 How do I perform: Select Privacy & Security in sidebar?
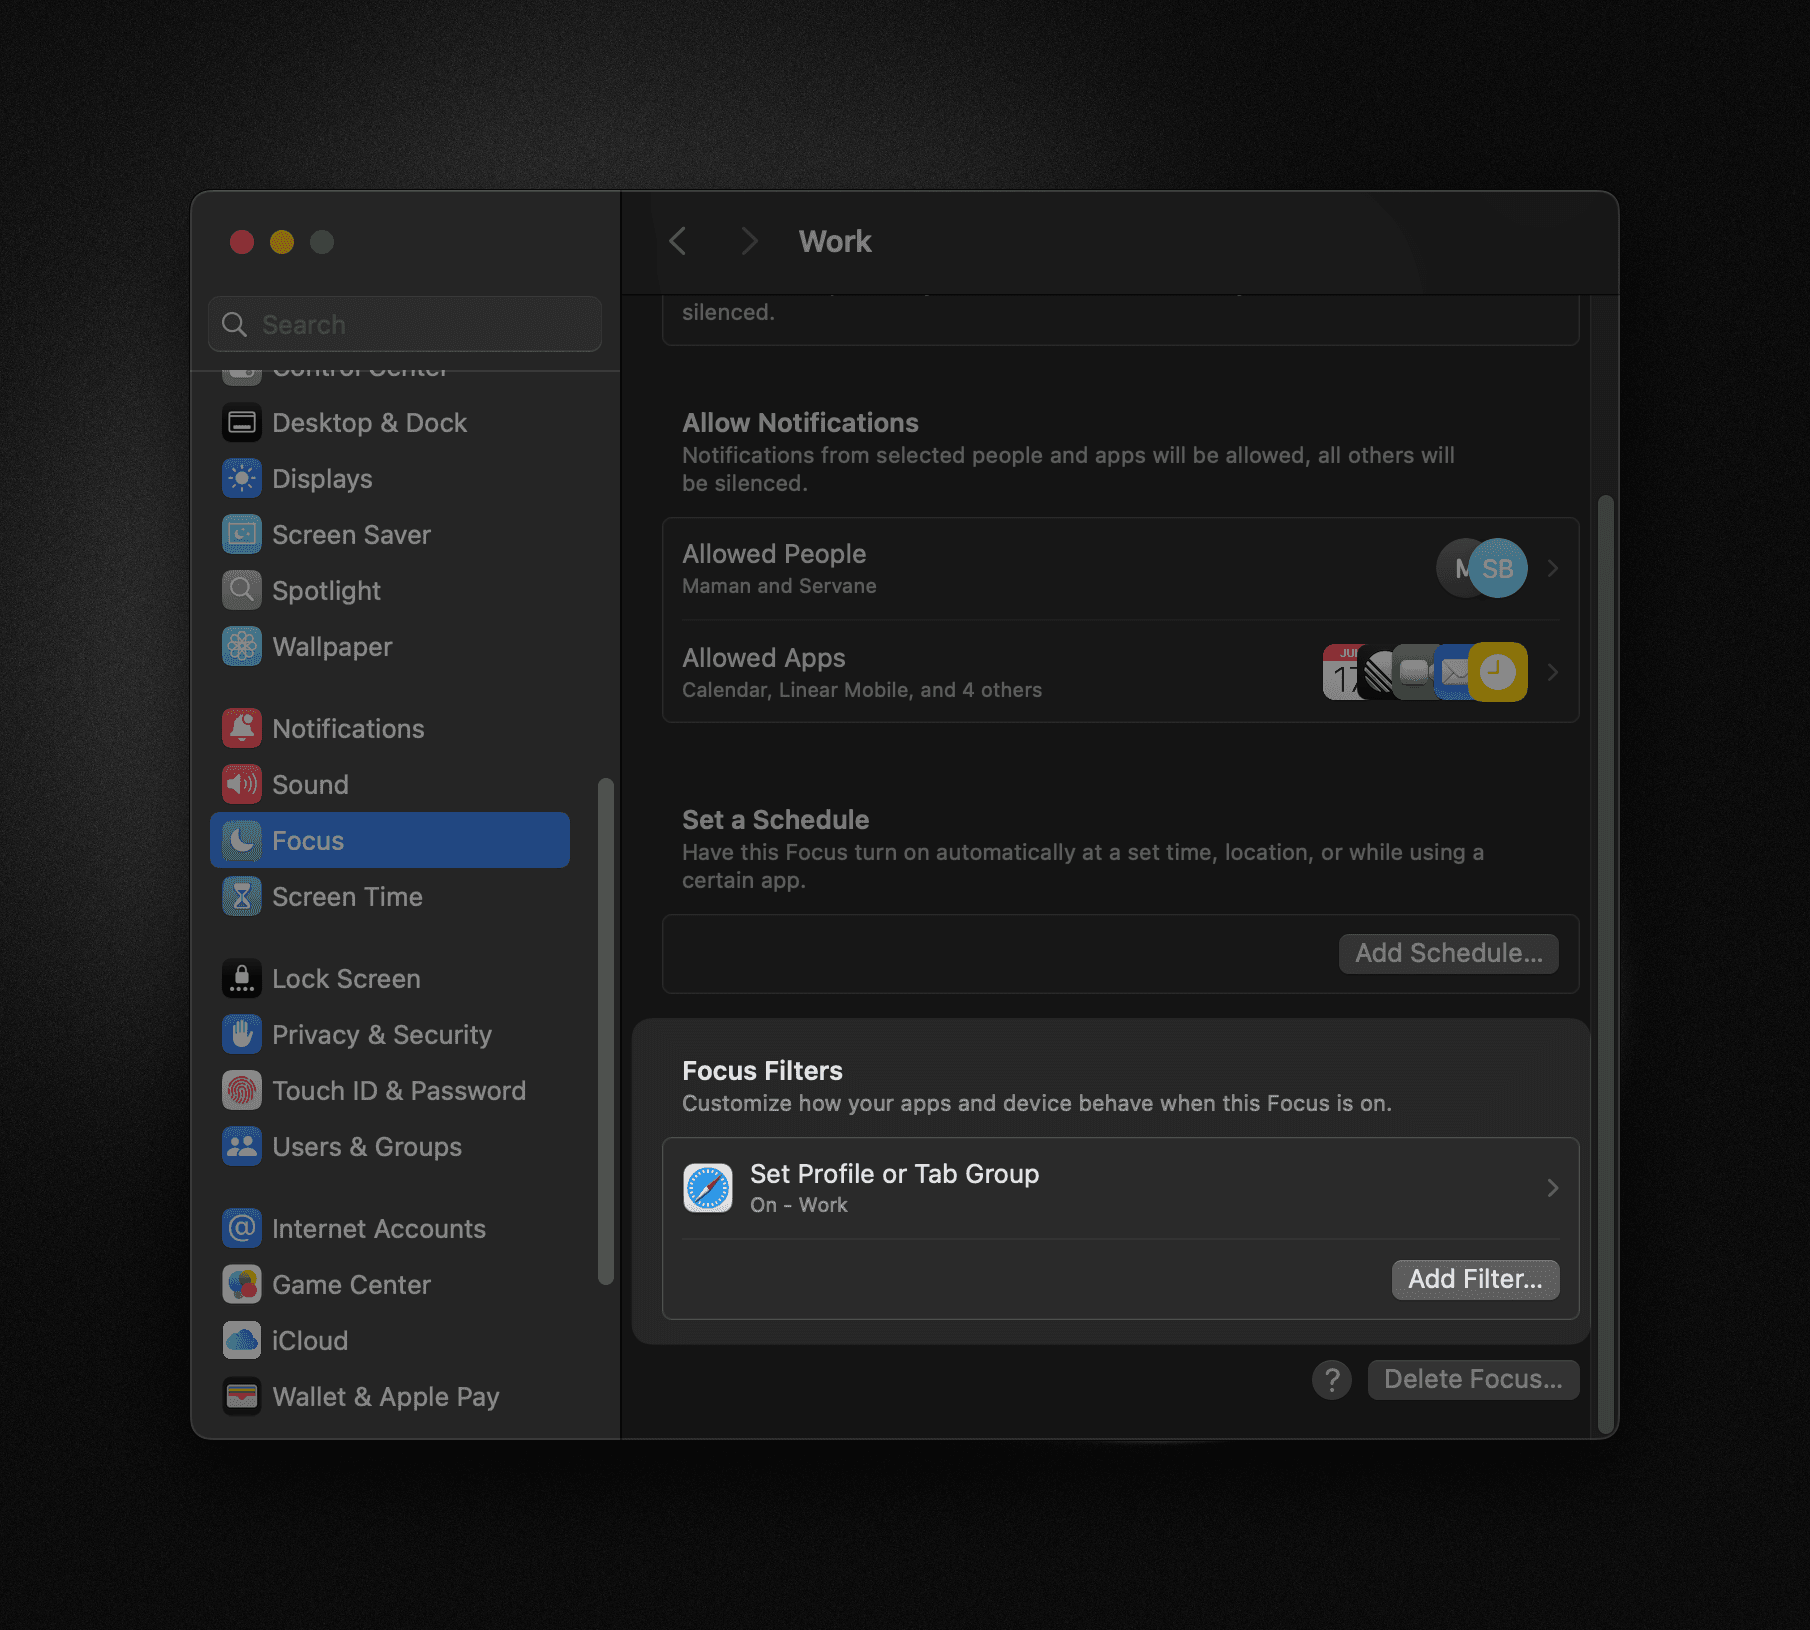[381, 1034]
